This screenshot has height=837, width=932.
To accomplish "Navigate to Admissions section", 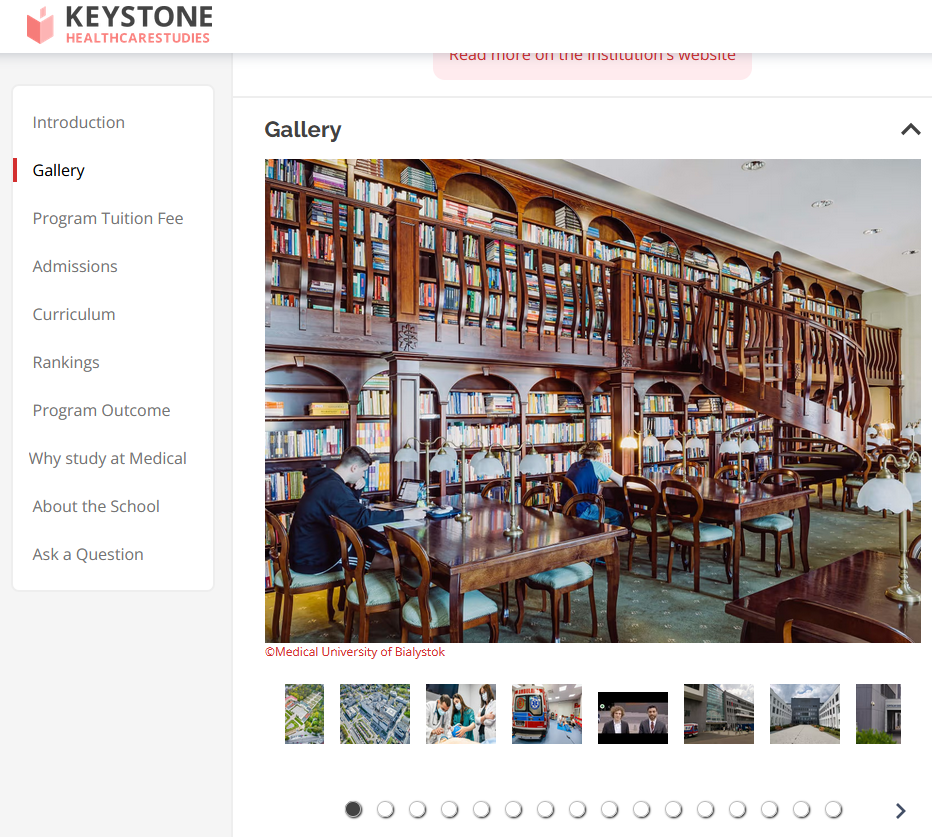I will 75,266.
